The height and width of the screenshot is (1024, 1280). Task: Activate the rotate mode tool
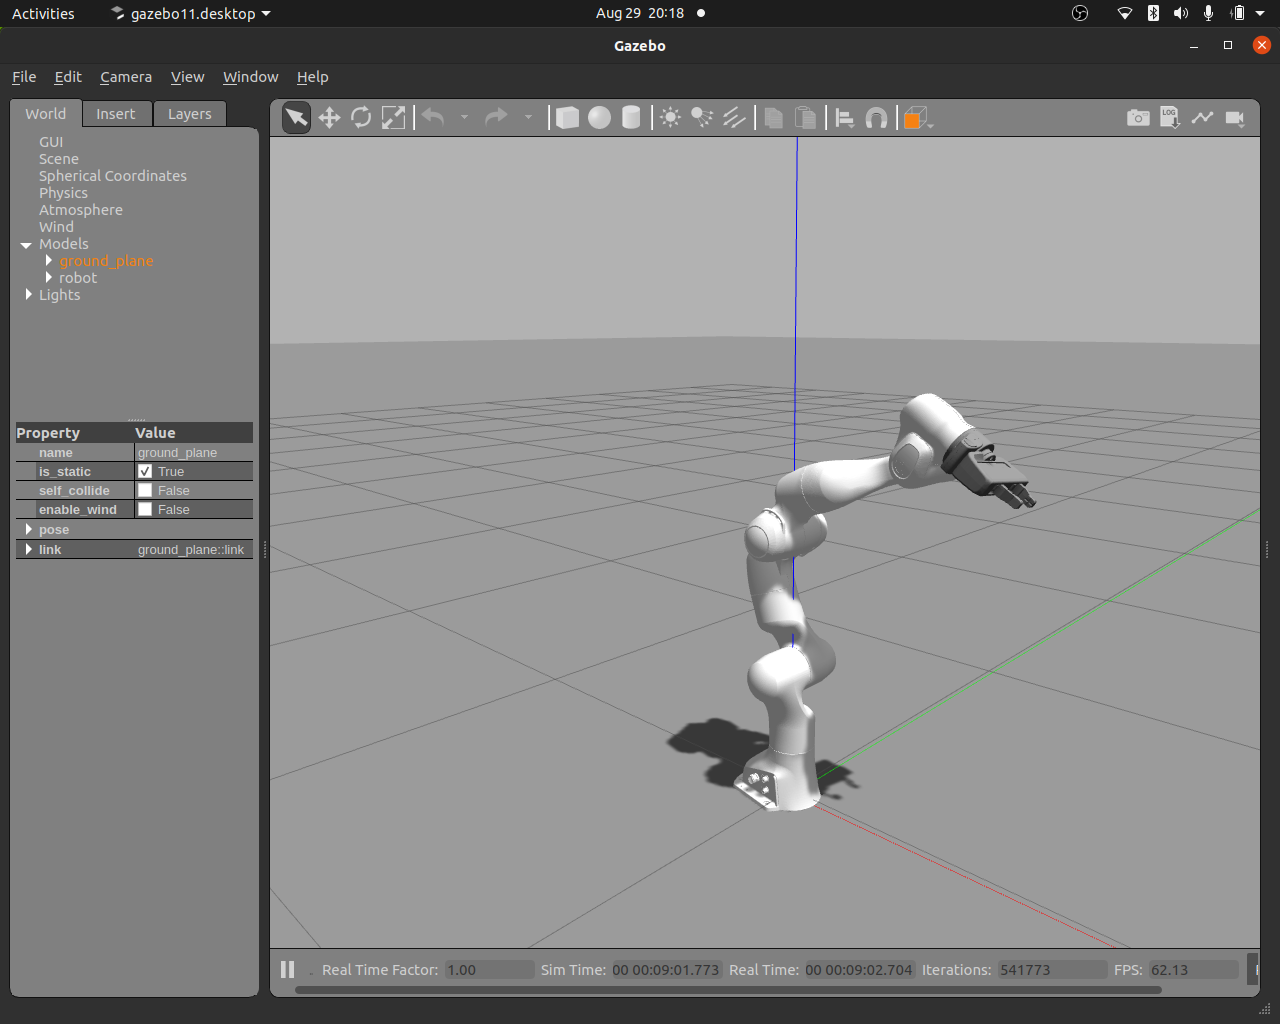tap(361, 118)
